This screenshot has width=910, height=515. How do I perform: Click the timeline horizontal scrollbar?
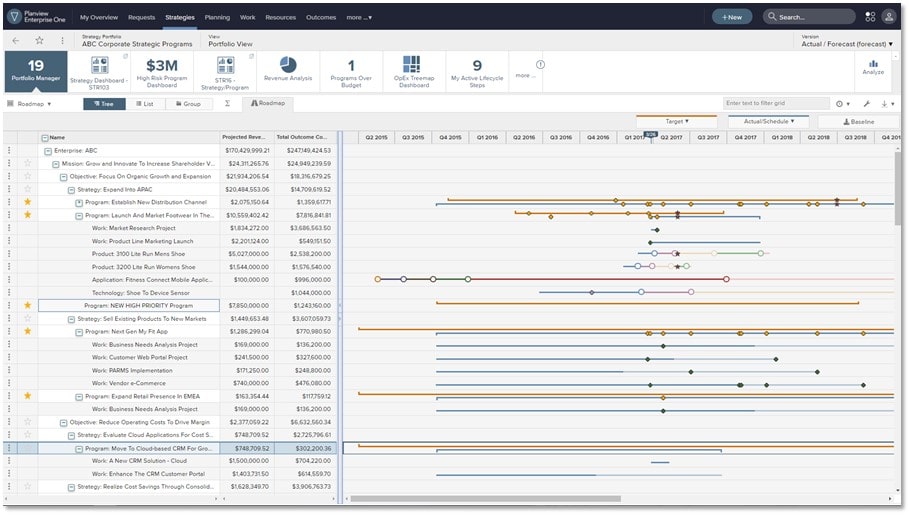point(486,499)
